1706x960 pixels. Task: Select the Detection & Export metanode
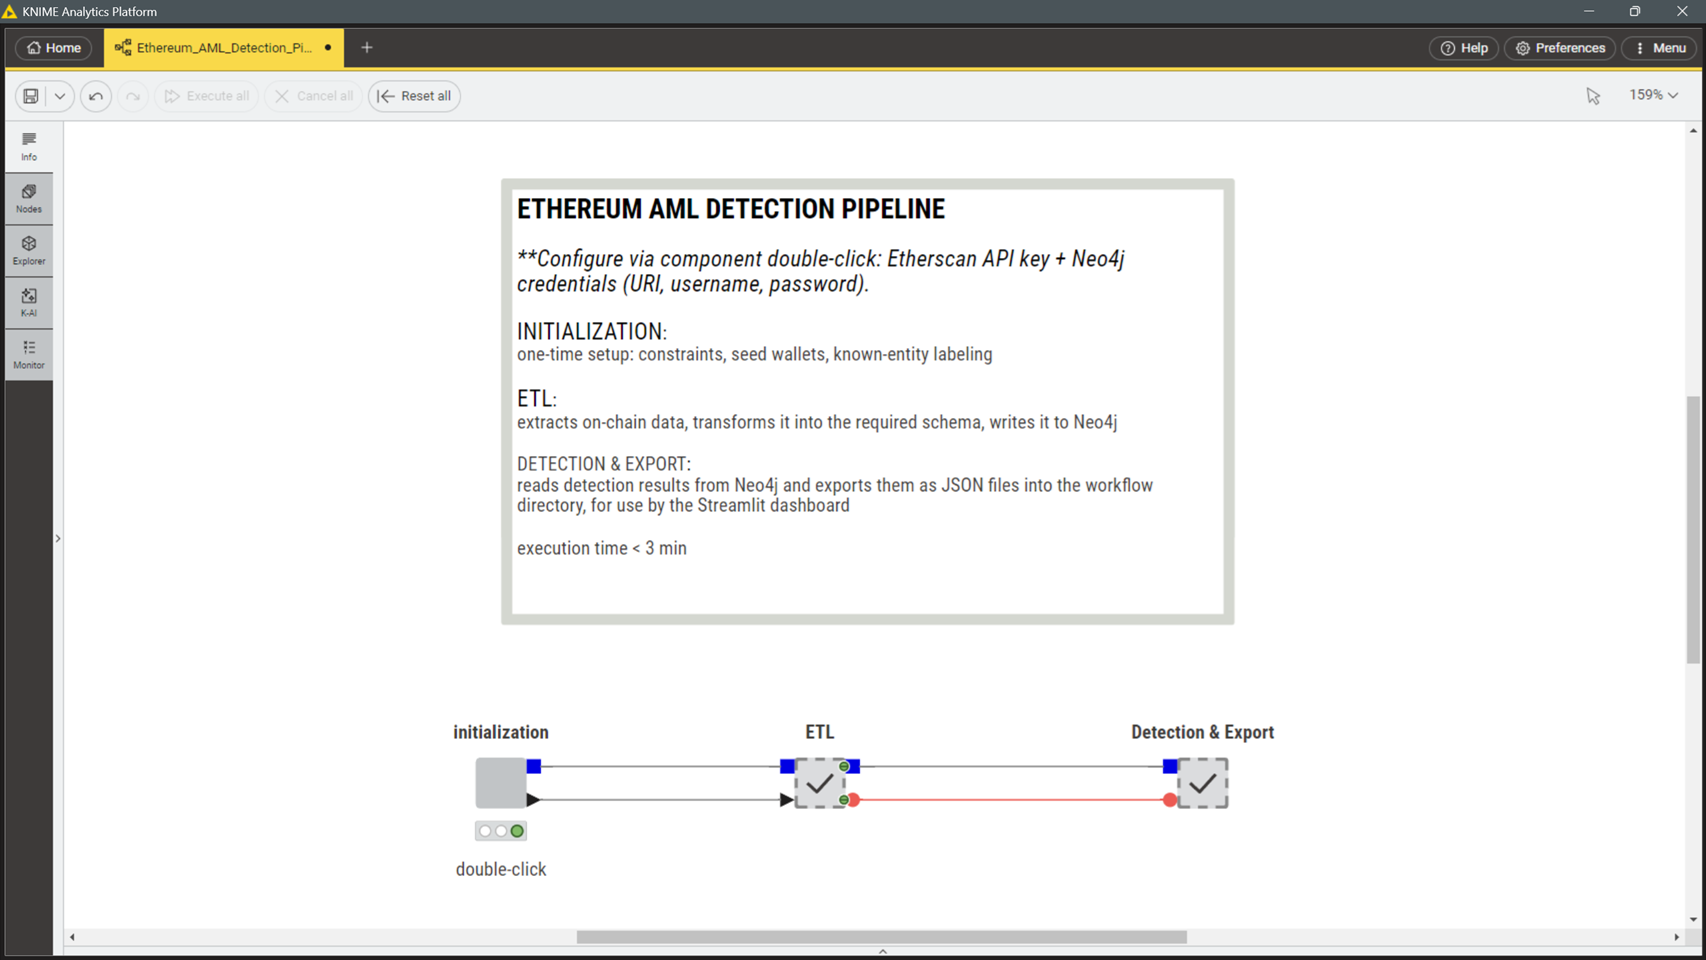[1203, 783]
